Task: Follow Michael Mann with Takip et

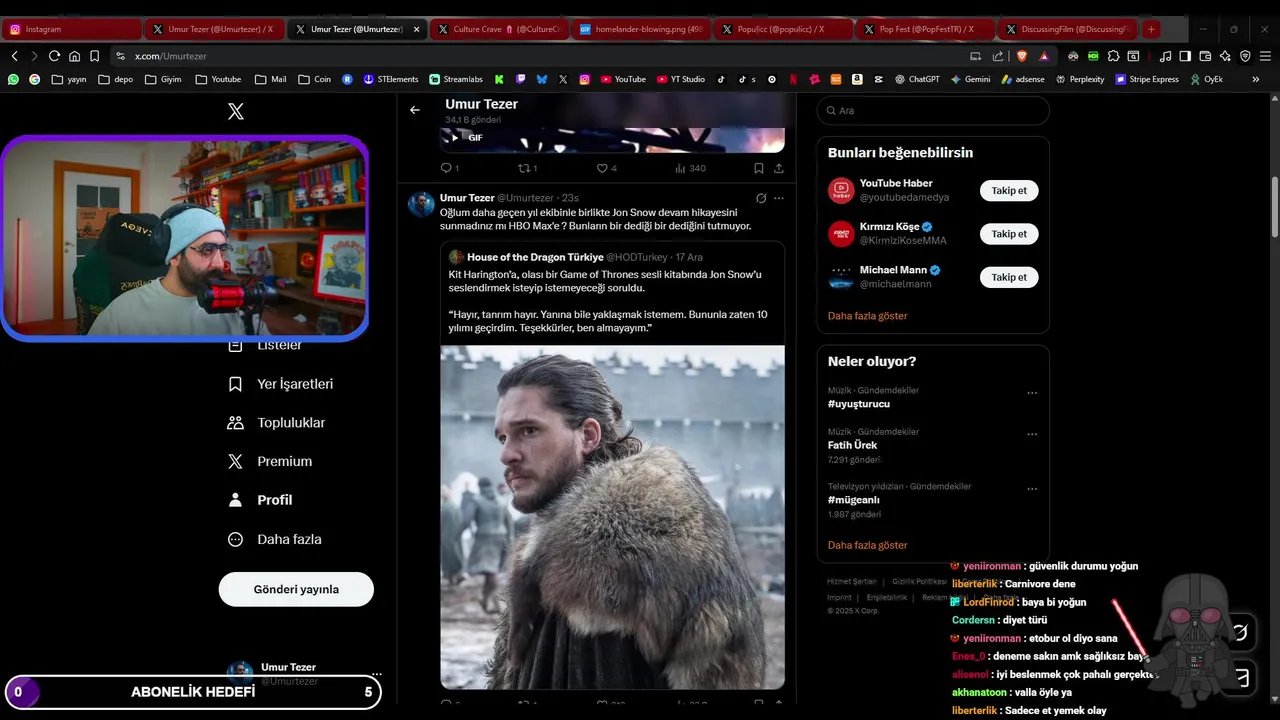Action: pyautogui.click(x=1009, y=277)
